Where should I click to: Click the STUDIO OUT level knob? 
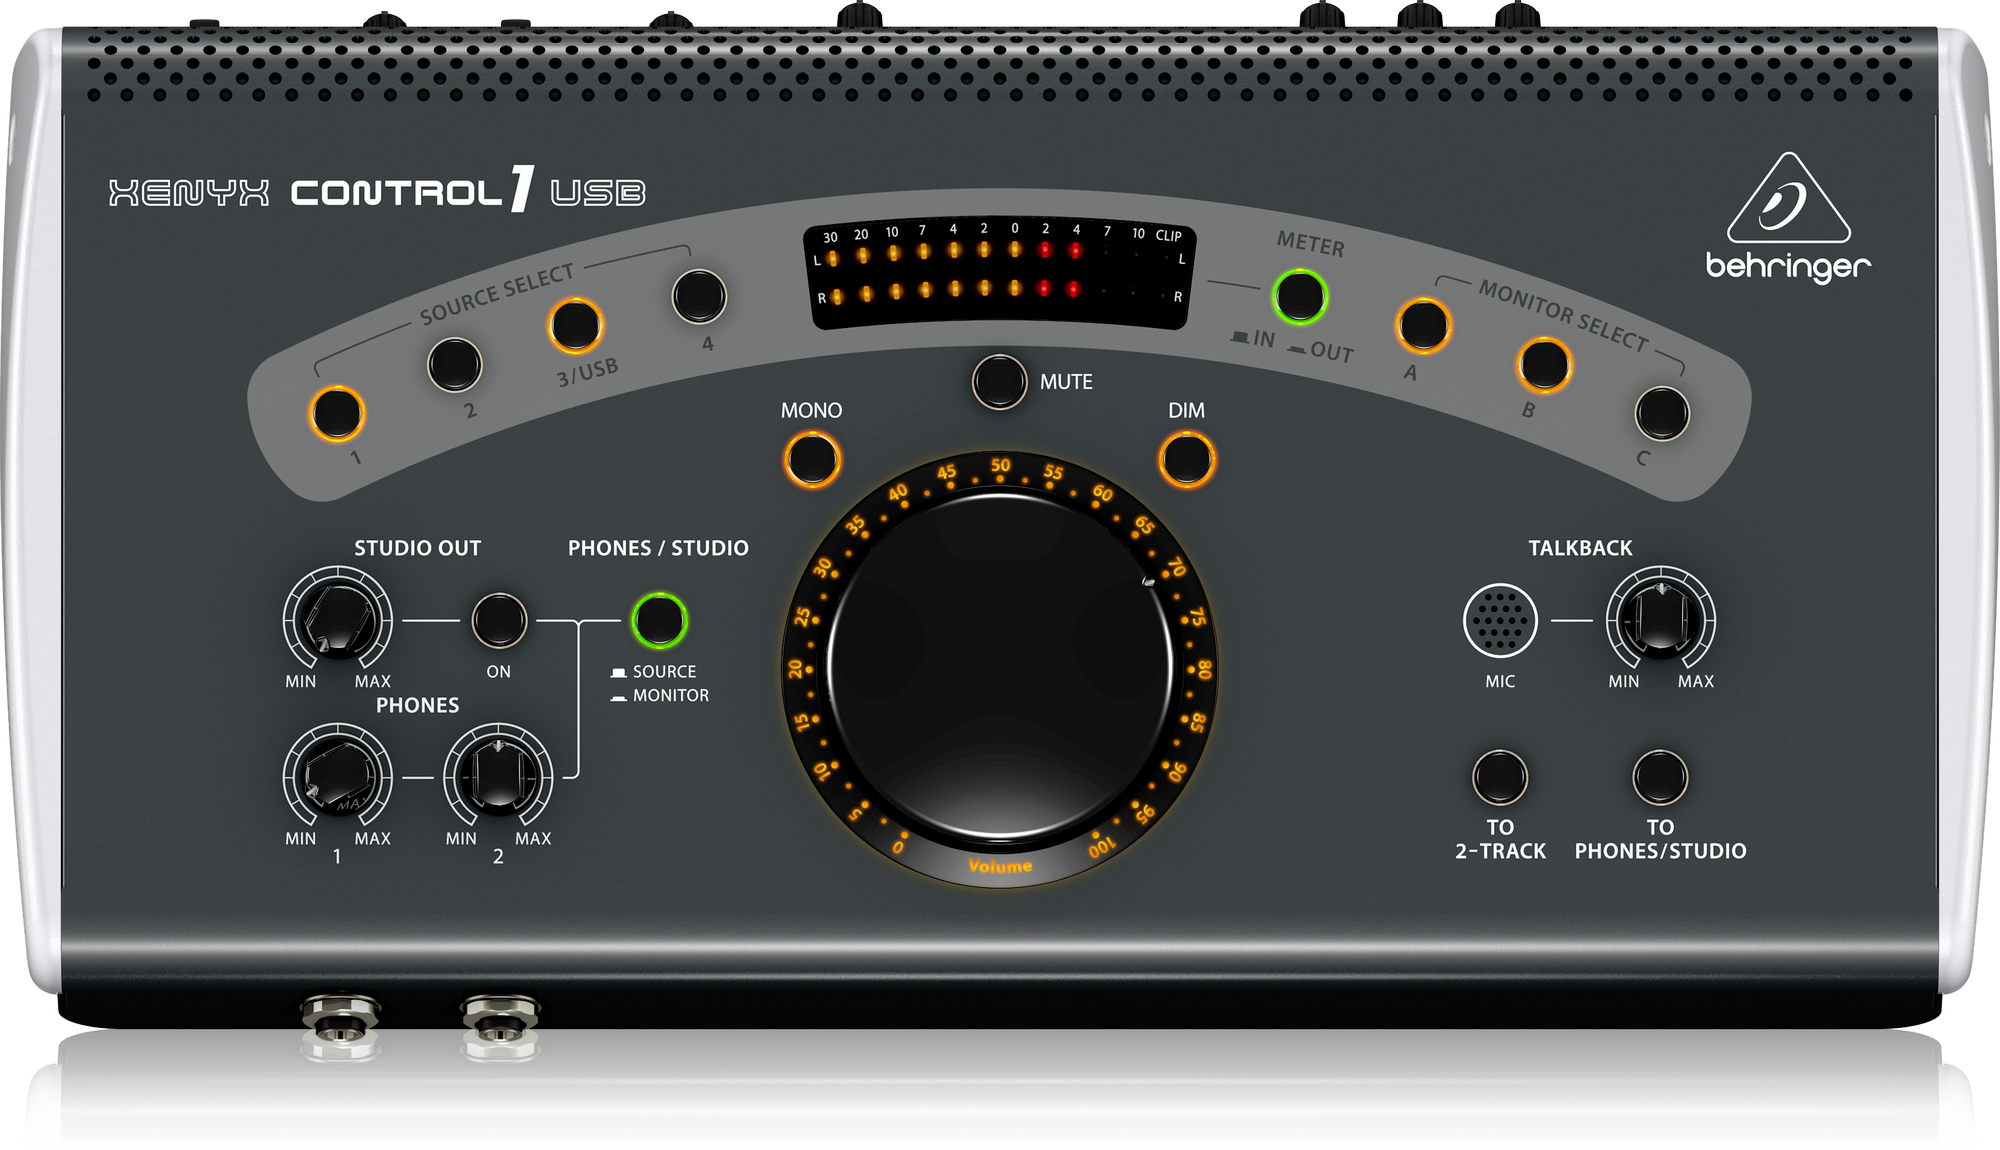click(338, 620)
